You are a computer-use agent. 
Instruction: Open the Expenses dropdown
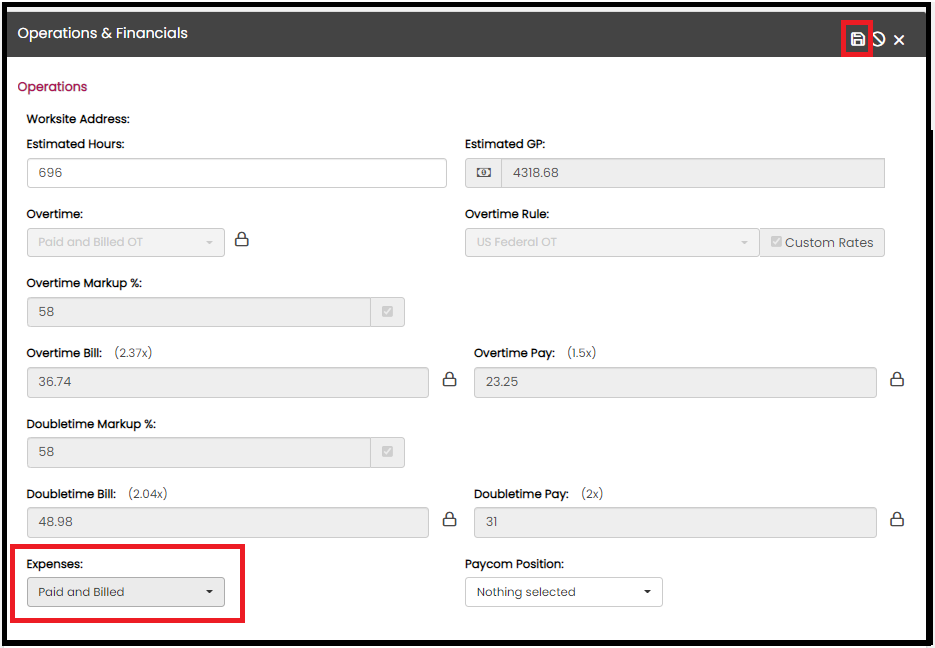point(126,592)
